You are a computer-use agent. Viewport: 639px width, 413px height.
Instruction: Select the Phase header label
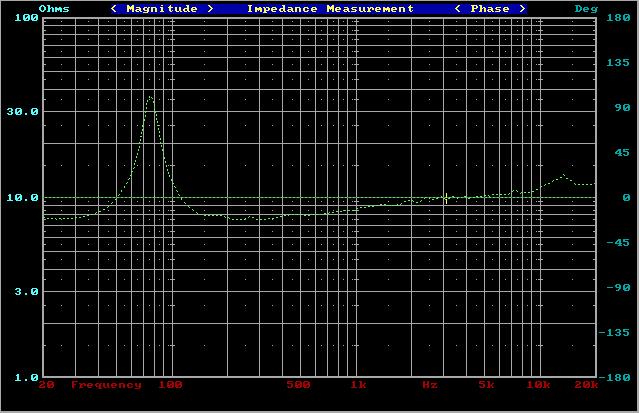[490, 9]
